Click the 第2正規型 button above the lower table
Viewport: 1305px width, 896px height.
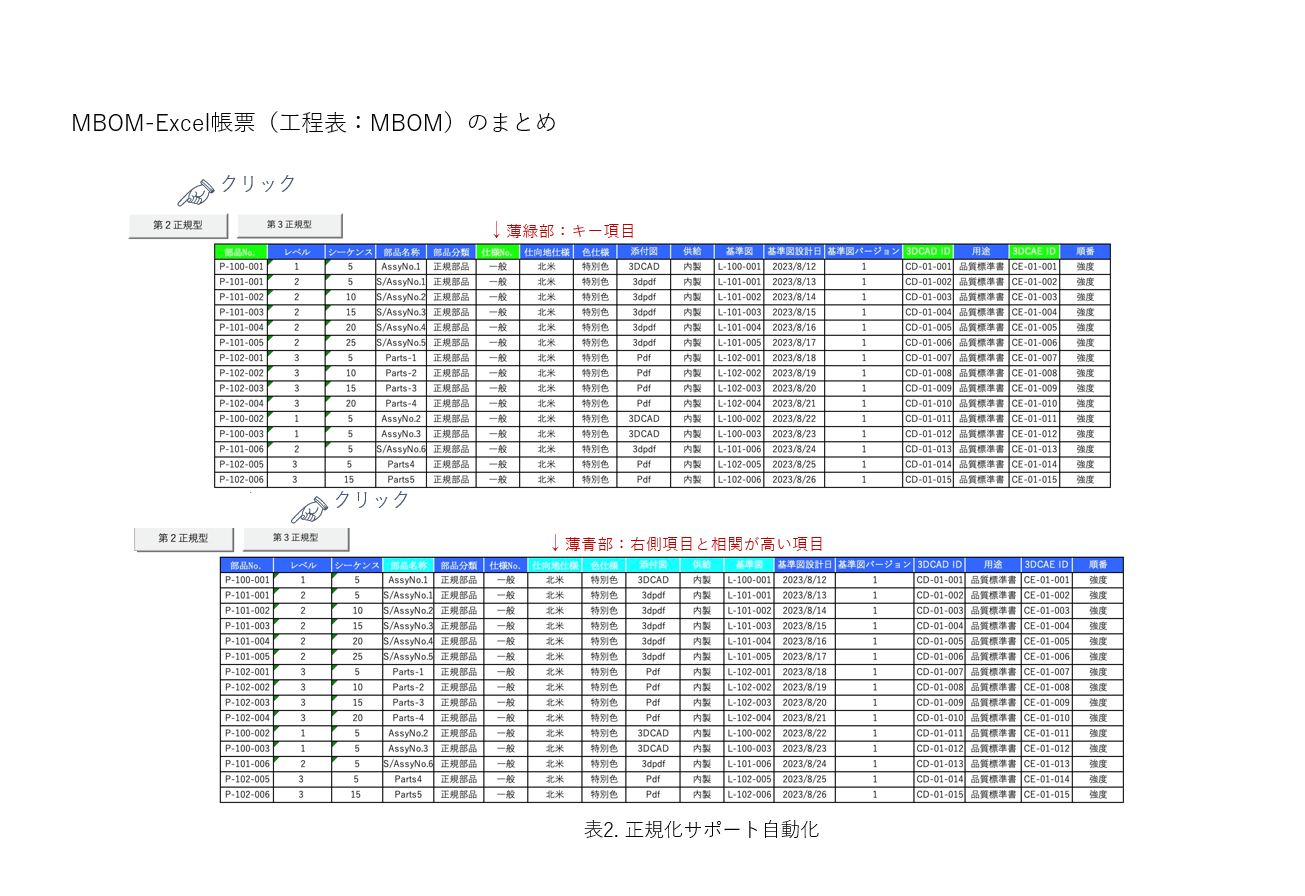click(x=183, y=538)
